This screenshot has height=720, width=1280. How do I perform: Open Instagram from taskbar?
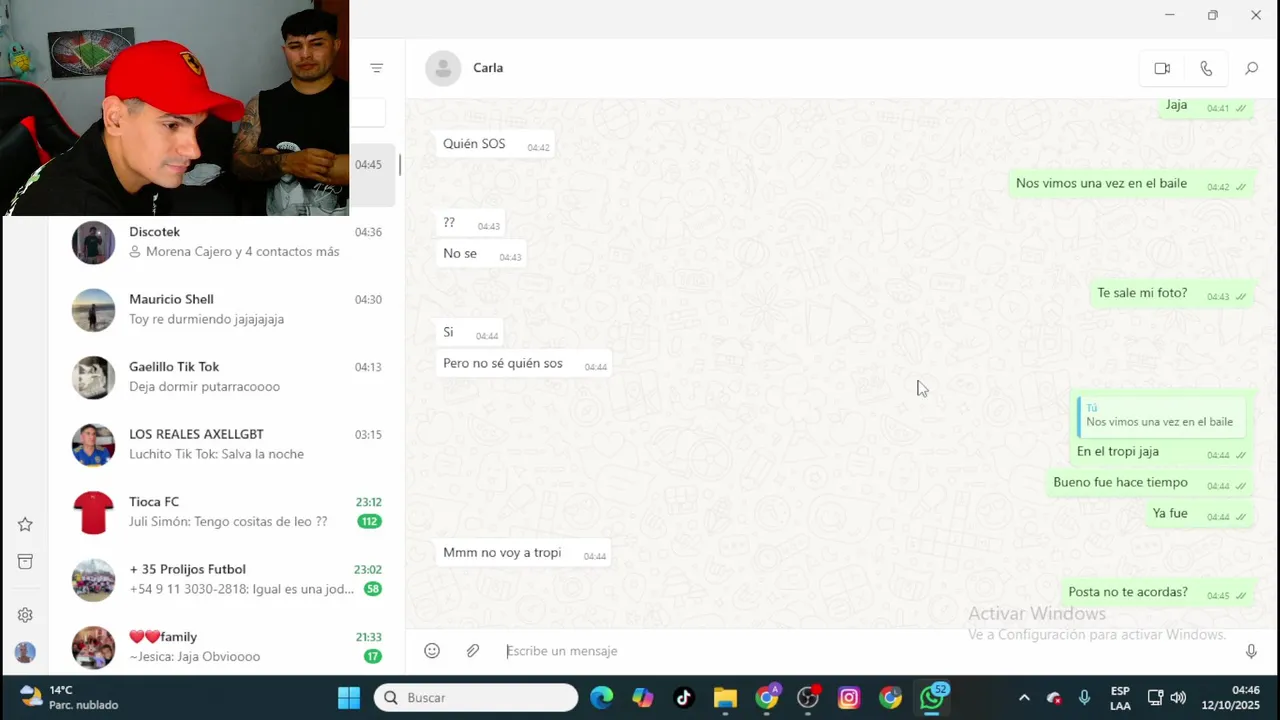[849, 697]
